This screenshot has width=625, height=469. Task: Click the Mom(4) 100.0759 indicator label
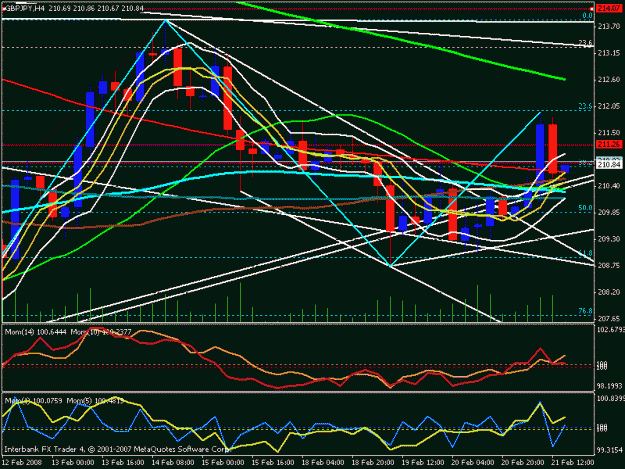[33, 400]
